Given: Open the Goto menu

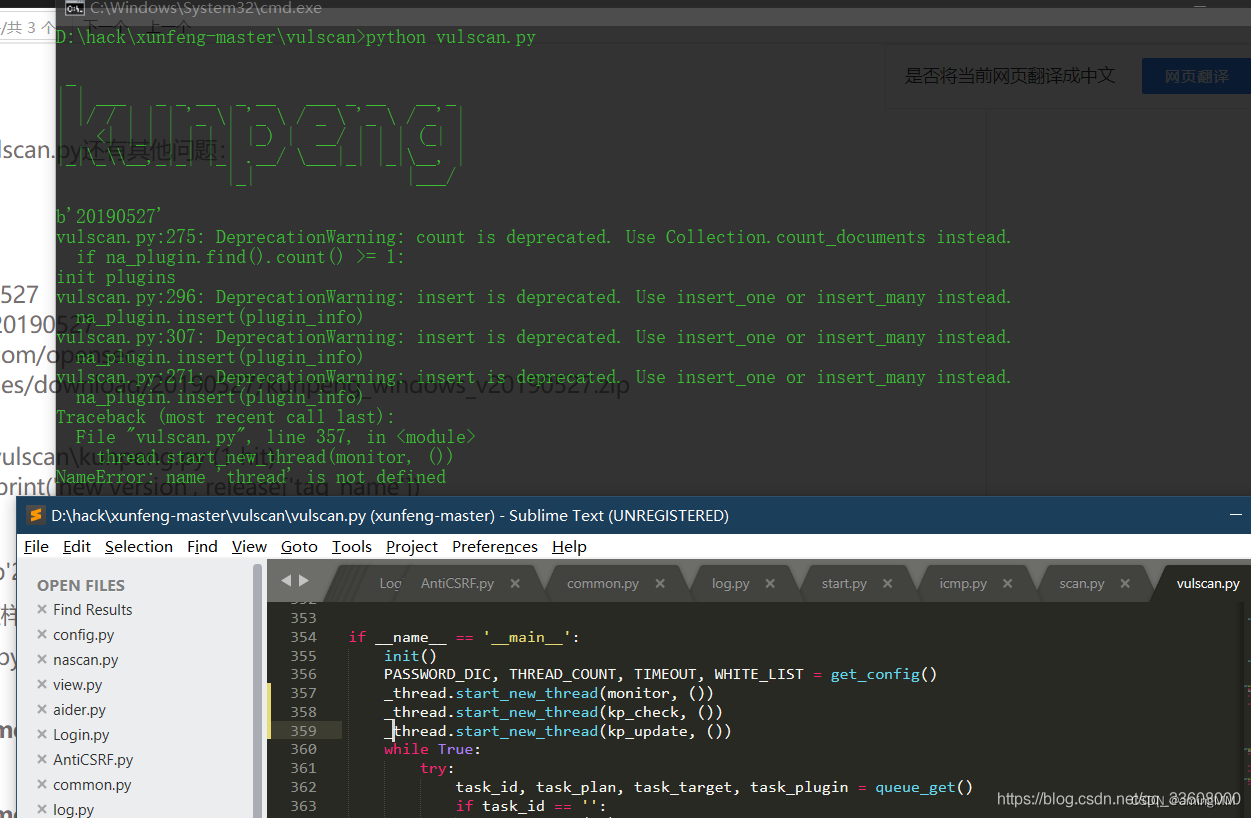Looking at the screenshot, I should point(299,546).
